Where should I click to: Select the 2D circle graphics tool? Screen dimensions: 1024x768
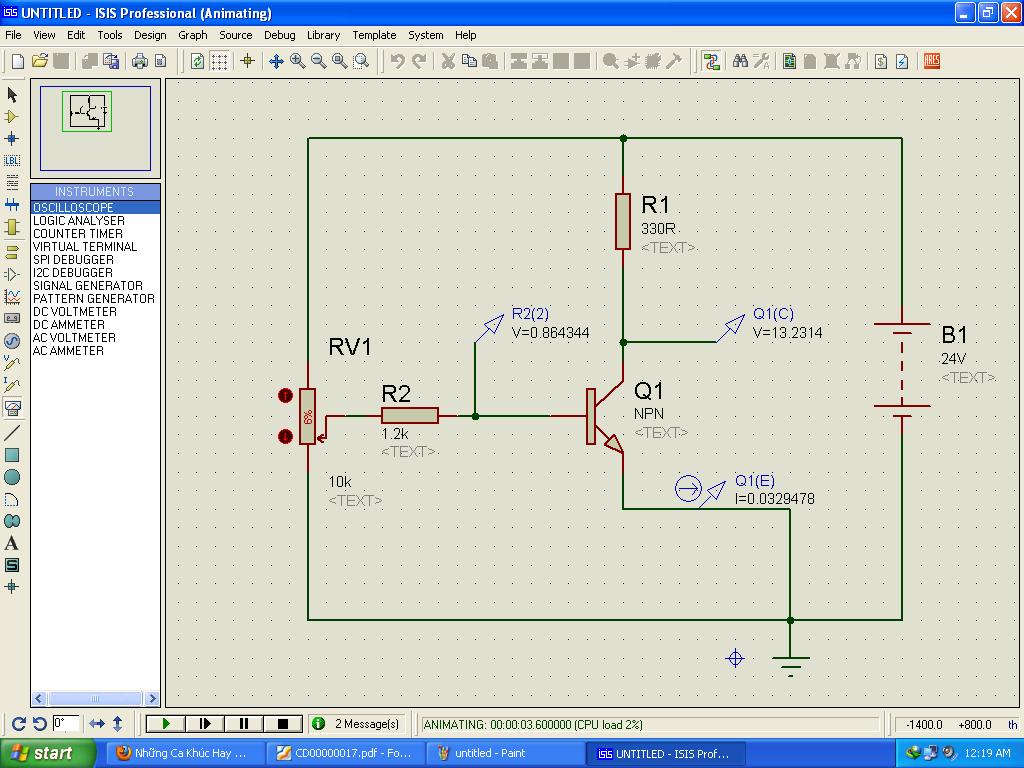12,477
